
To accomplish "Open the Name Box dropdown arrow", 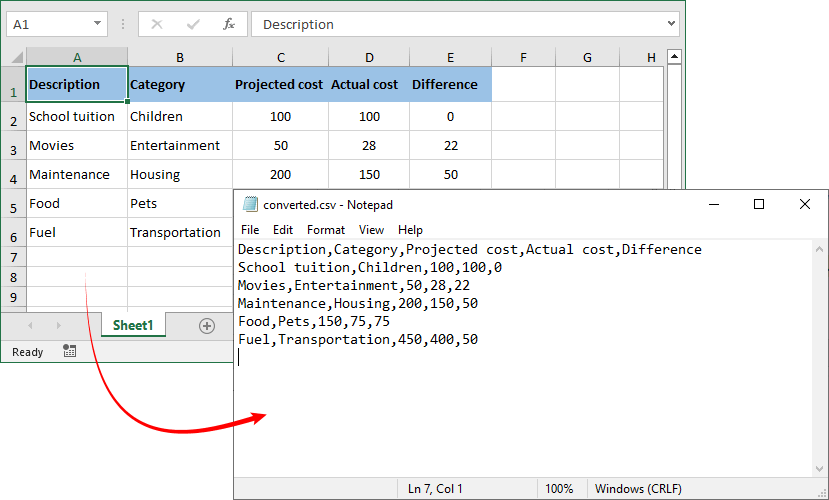I will (x=97, y=24).
